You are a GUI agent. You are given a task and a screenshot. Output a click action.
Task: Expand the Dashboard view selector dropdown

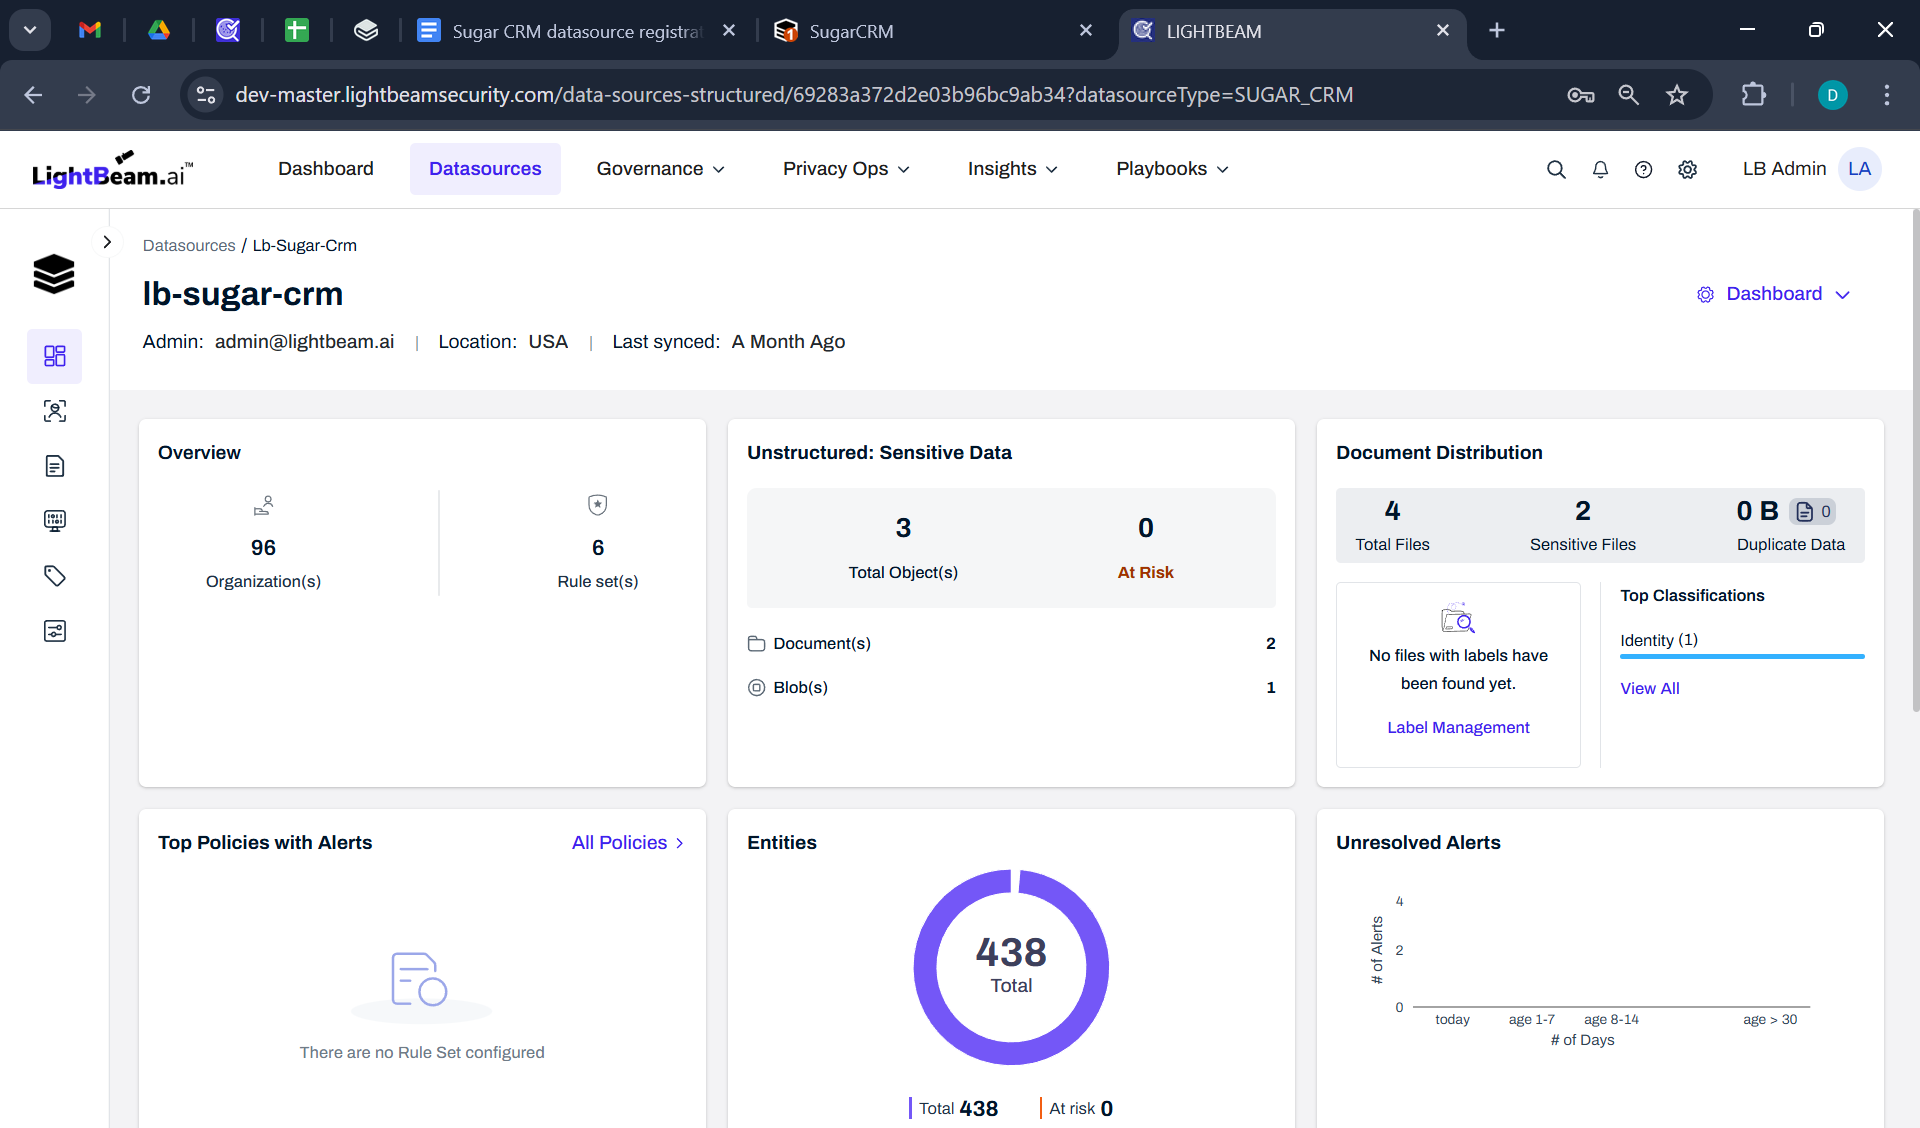click(x=1774, y=294)
